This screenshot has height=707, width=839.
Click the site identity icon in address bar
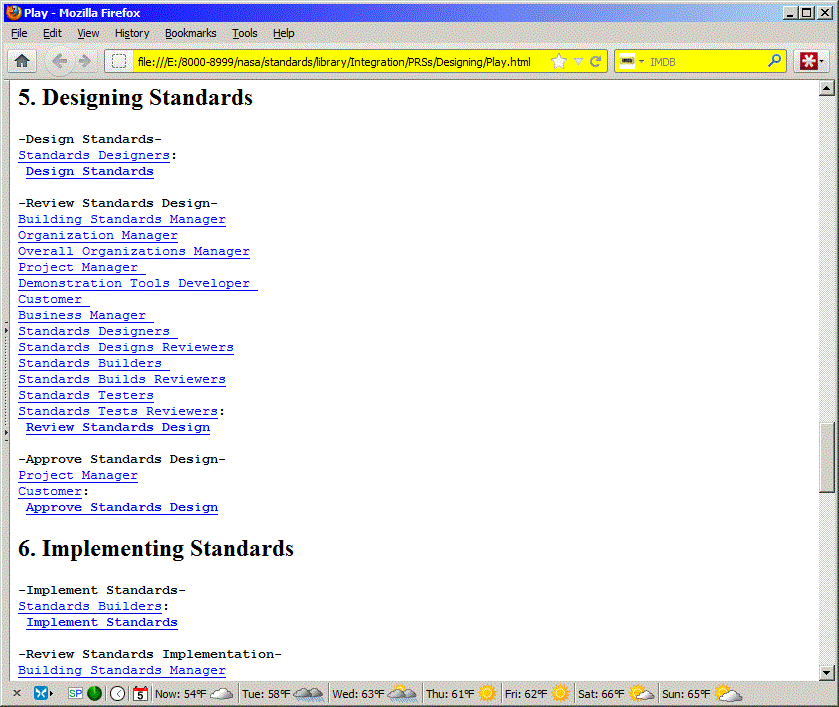click(119, 62)
